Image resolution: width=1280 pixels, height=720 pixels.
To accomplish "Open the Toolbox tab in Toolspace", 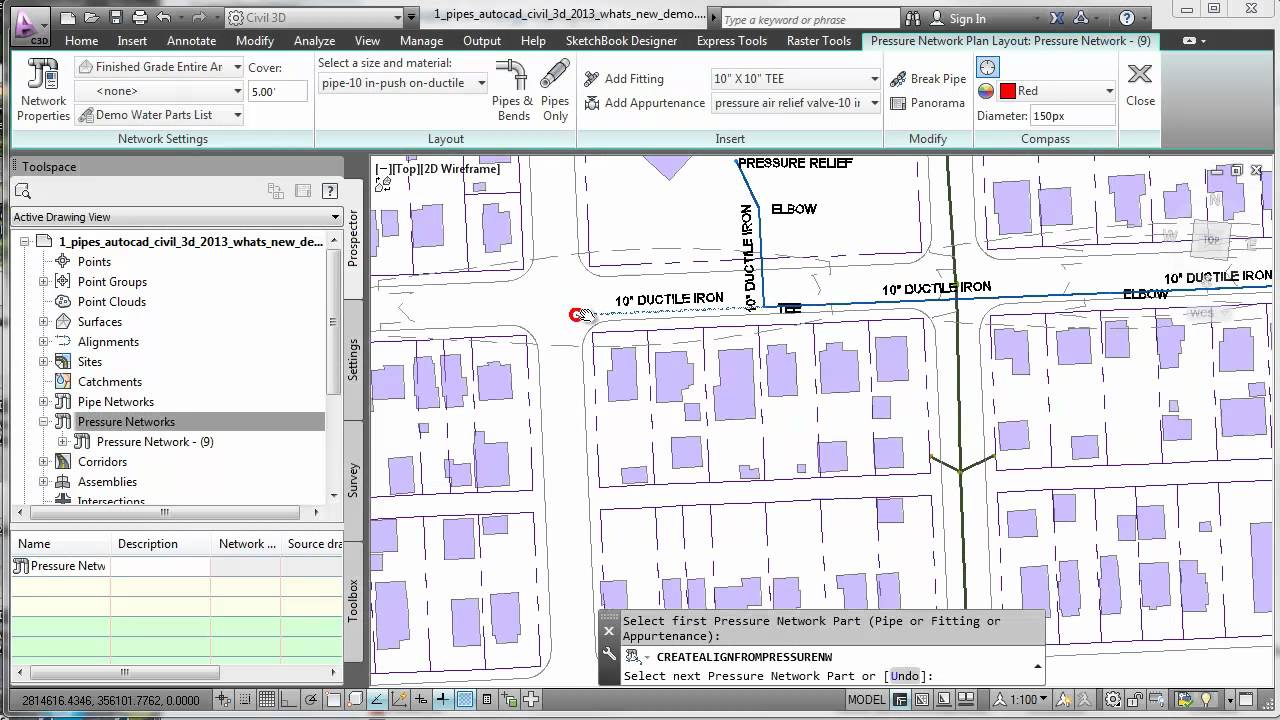I will 353,601.
